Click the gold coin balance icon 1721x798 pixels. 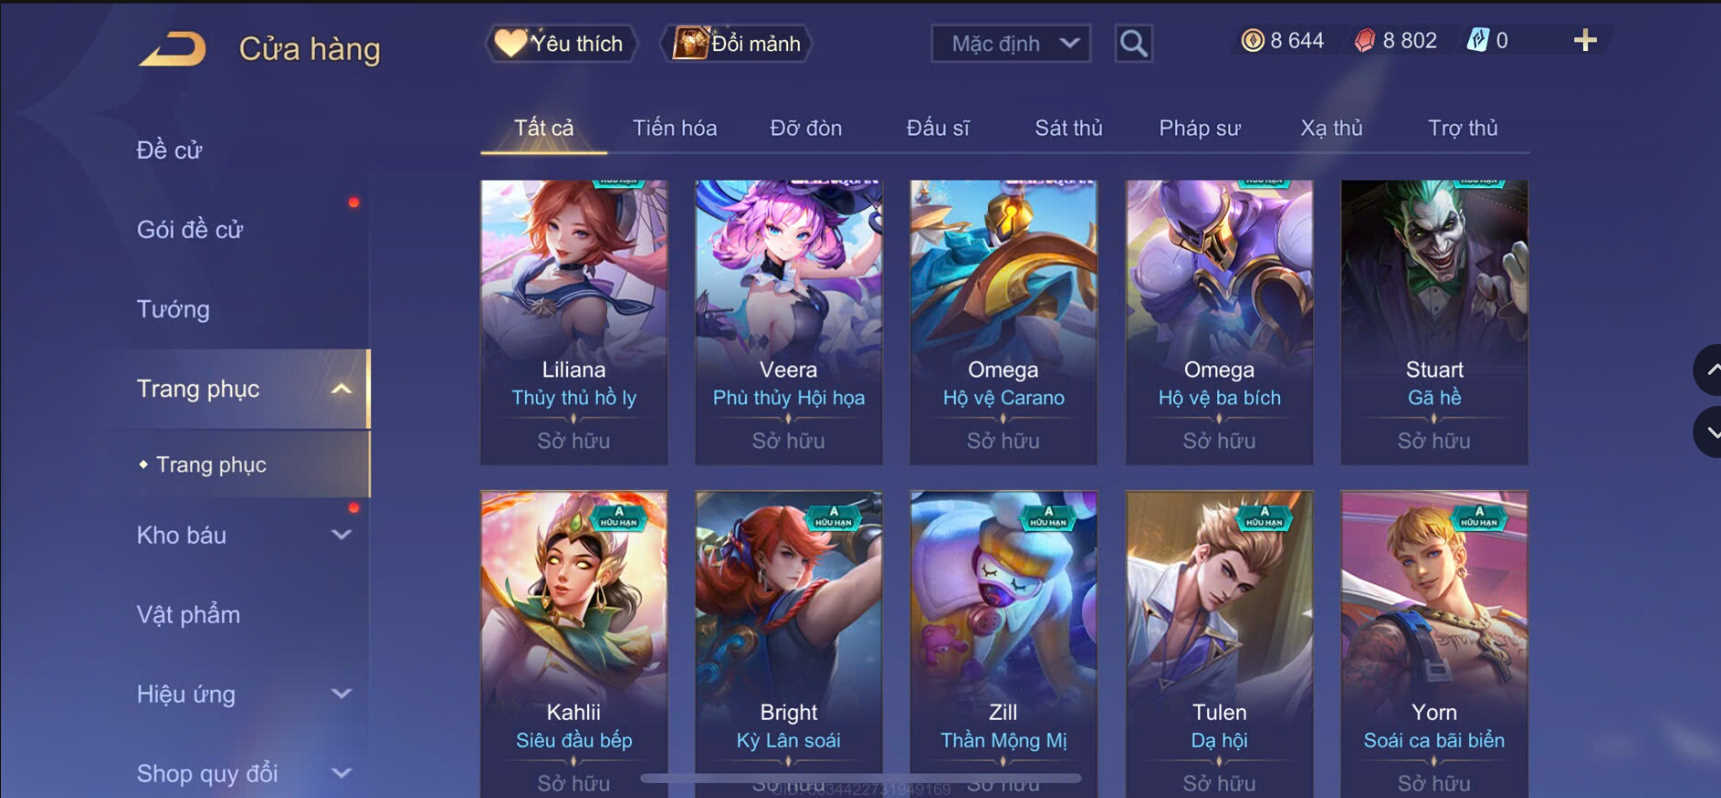point(1252,41)
